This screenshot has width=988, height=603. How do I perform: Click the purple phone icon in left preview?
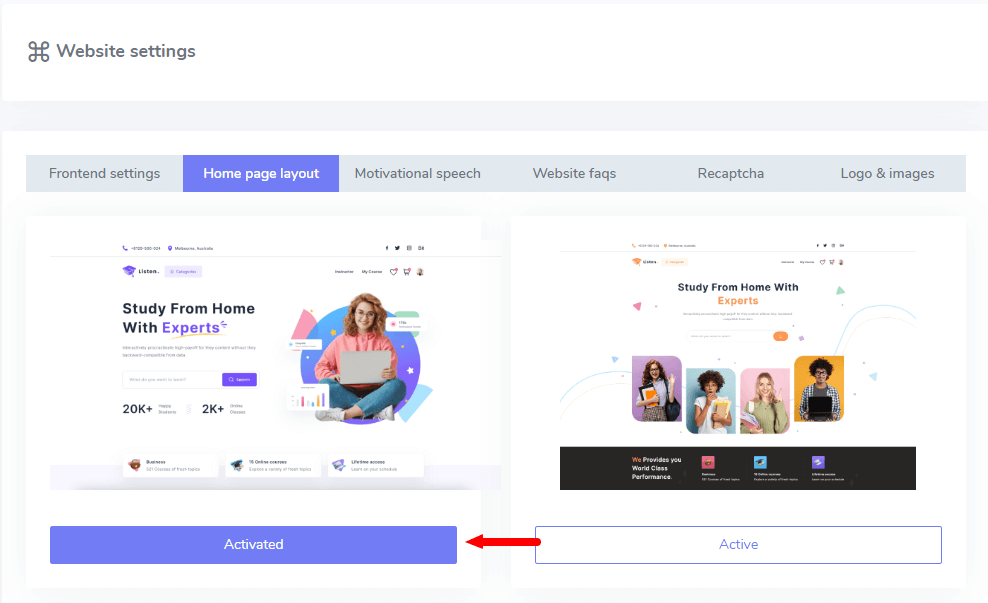click(x=125, y=248)
